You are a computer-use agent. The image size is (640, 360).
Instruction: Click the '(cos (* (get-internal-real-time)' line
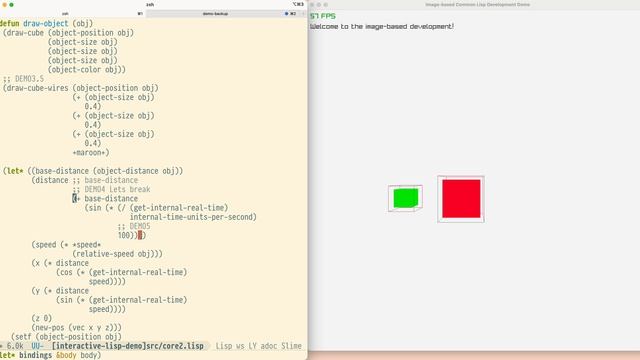point(121,272)
